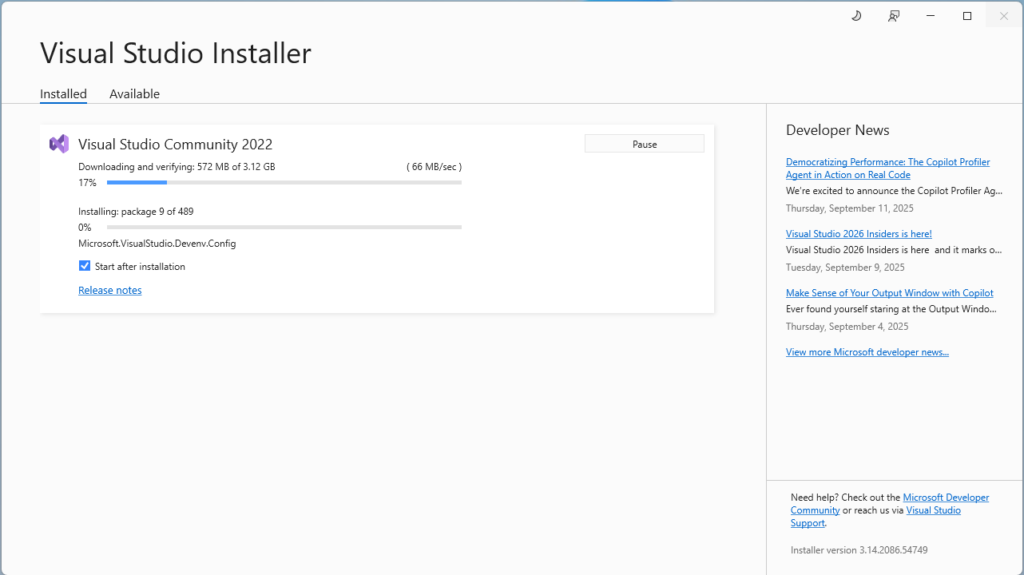Click the Thursday, September 4, 2025 date
This screenshot has width=1024, height=575.
coord(847,327)
